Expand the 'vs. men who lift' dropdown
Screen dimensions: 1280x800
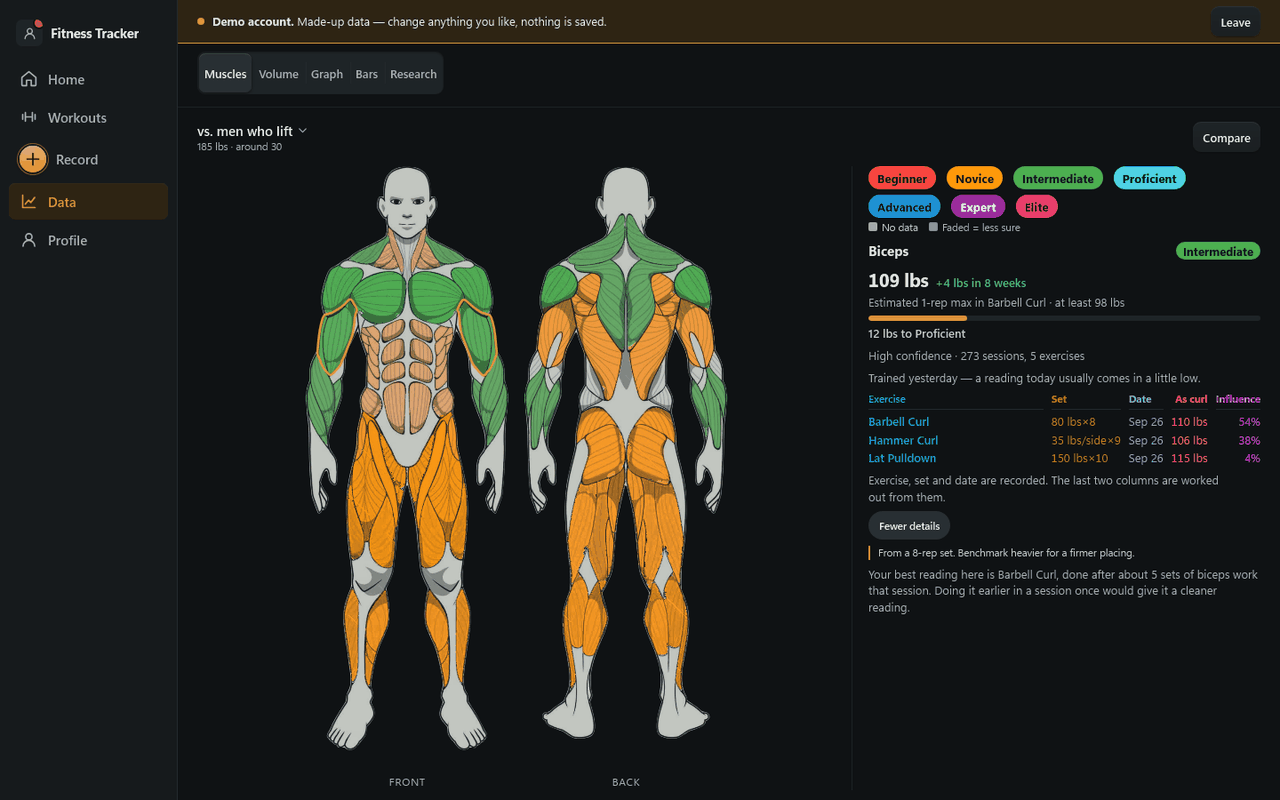(252, 131)
